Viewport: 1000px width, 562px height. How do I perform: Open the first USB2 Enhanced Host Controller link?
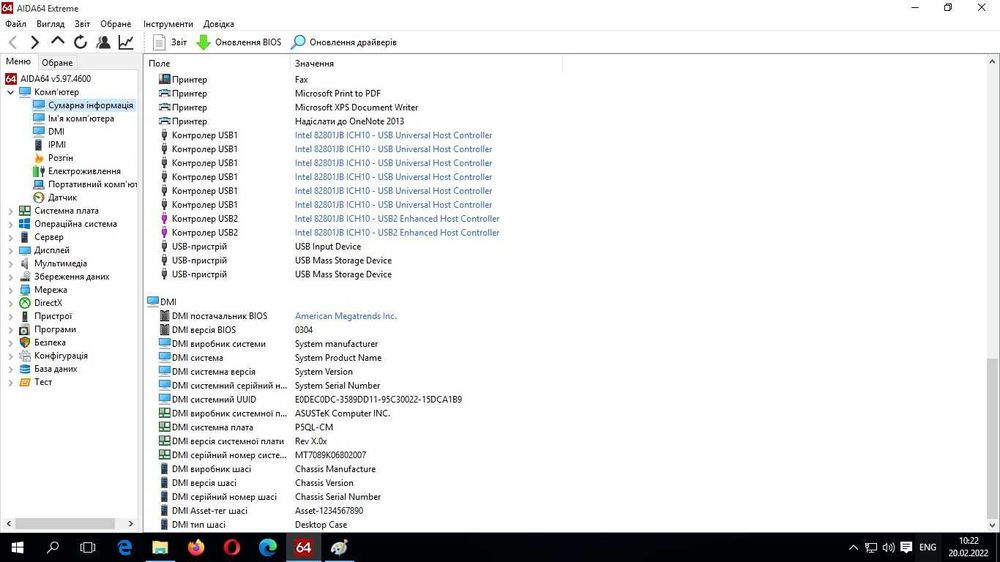coord(397,219)
